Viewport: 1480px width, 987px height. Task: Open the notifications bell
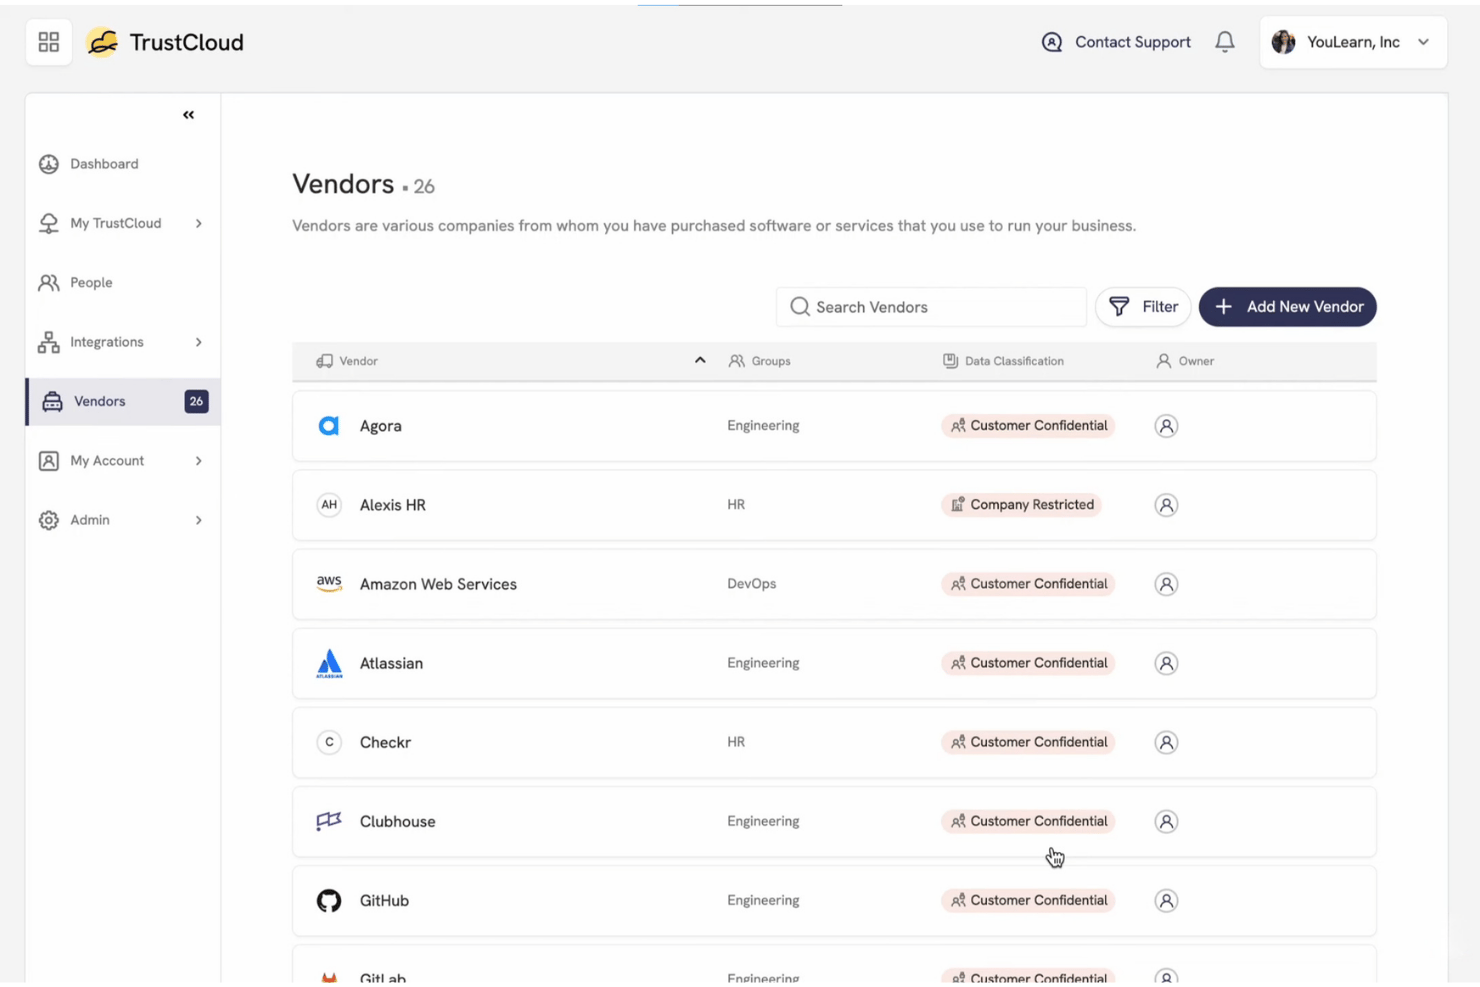(1224, 42)
